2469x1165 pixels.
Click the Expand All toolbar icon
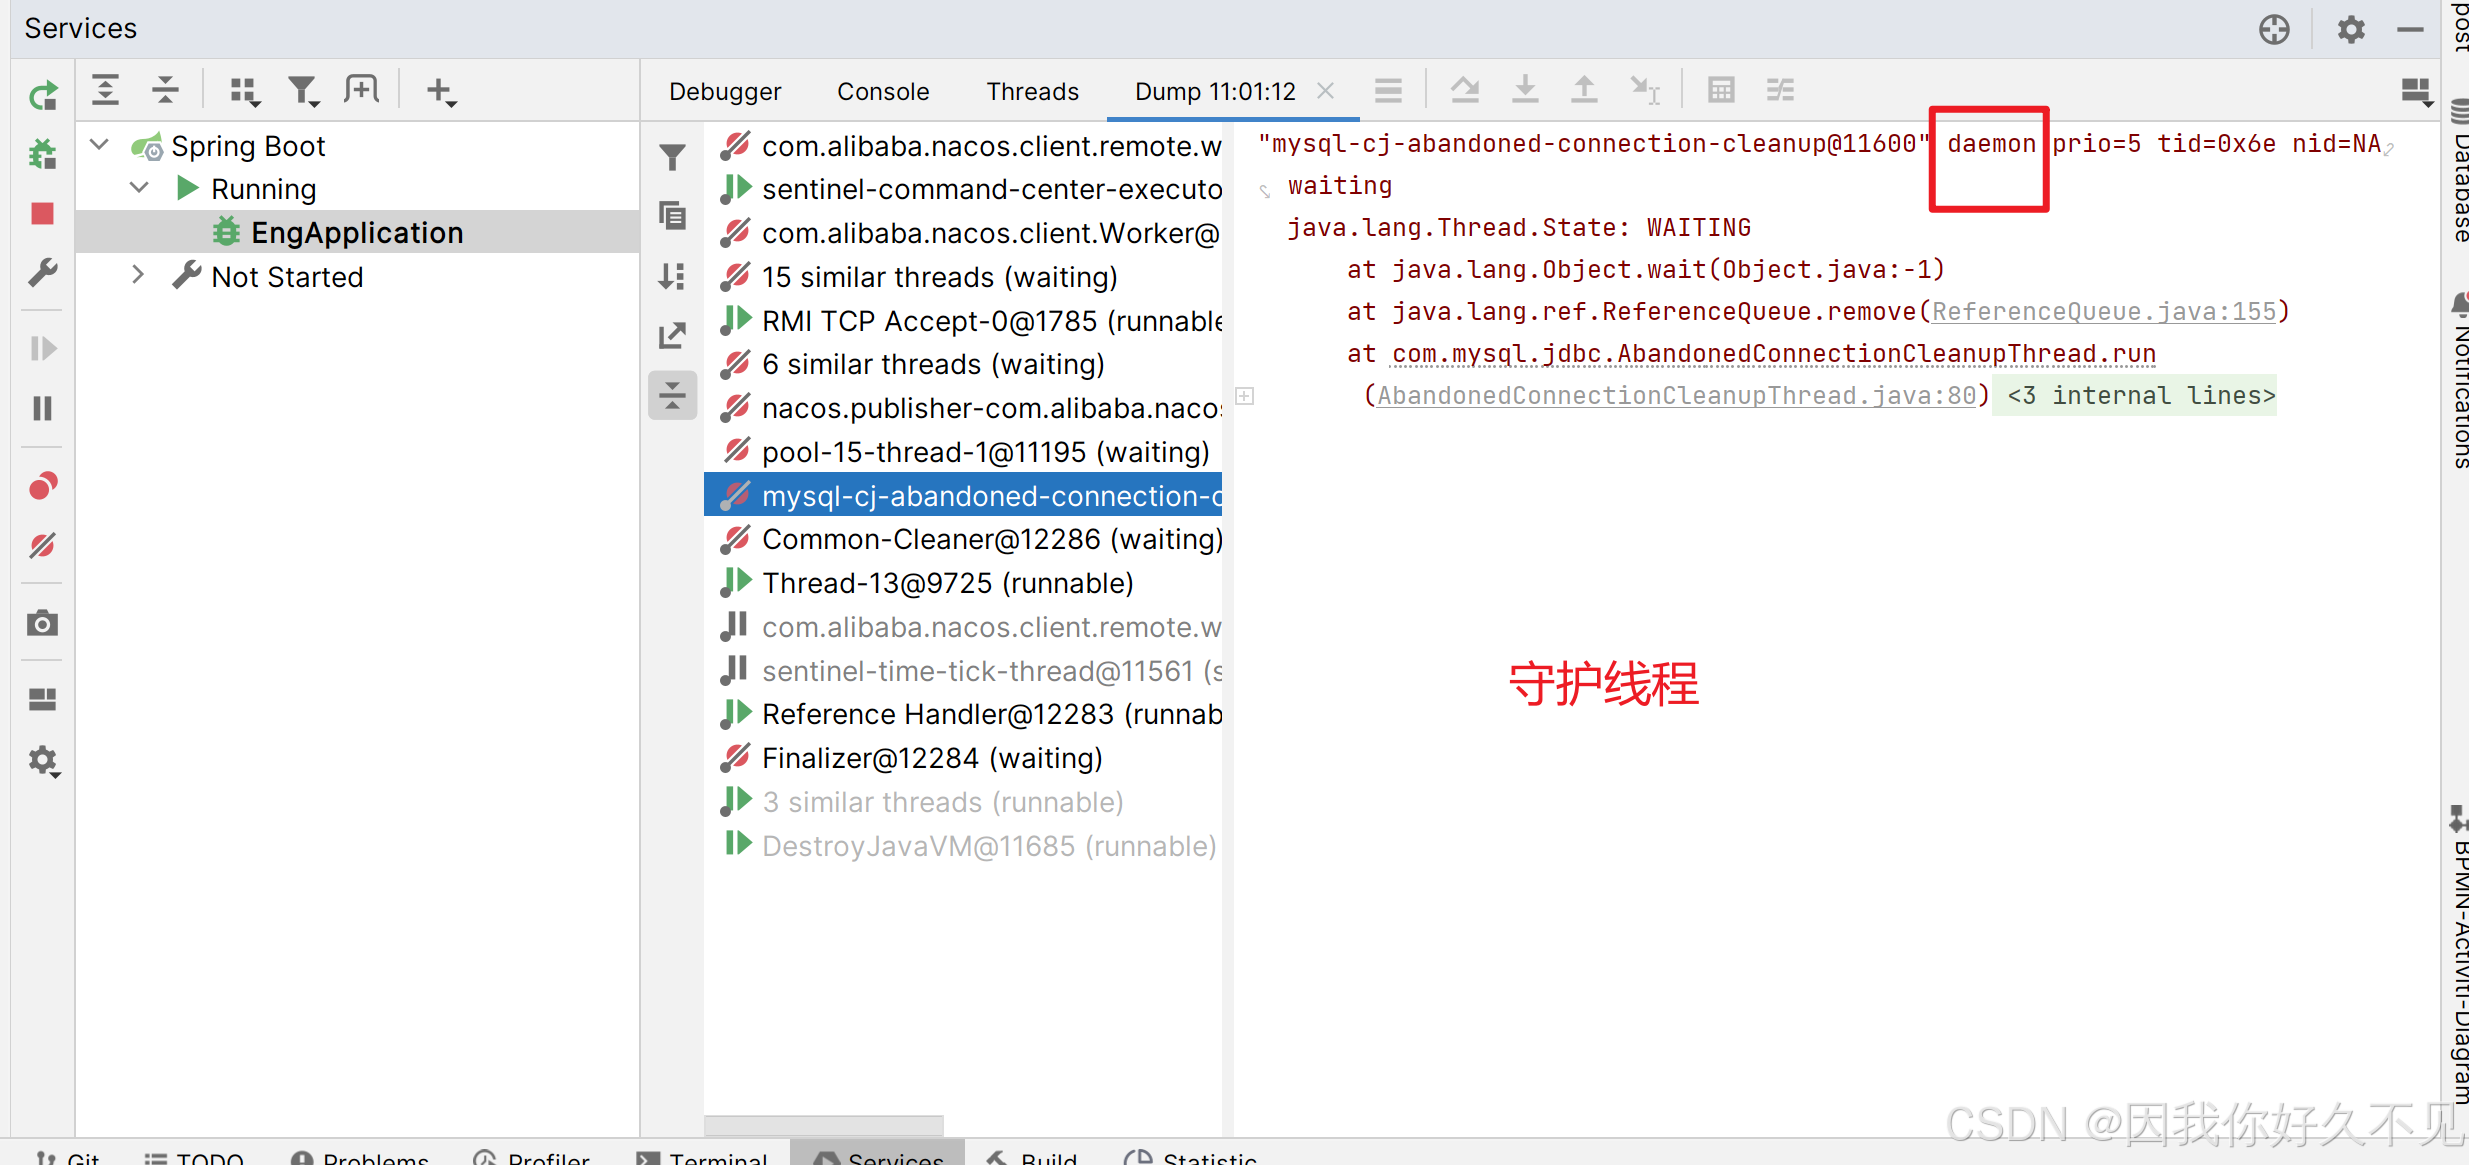pyautogui.click(x=105, y=91)
